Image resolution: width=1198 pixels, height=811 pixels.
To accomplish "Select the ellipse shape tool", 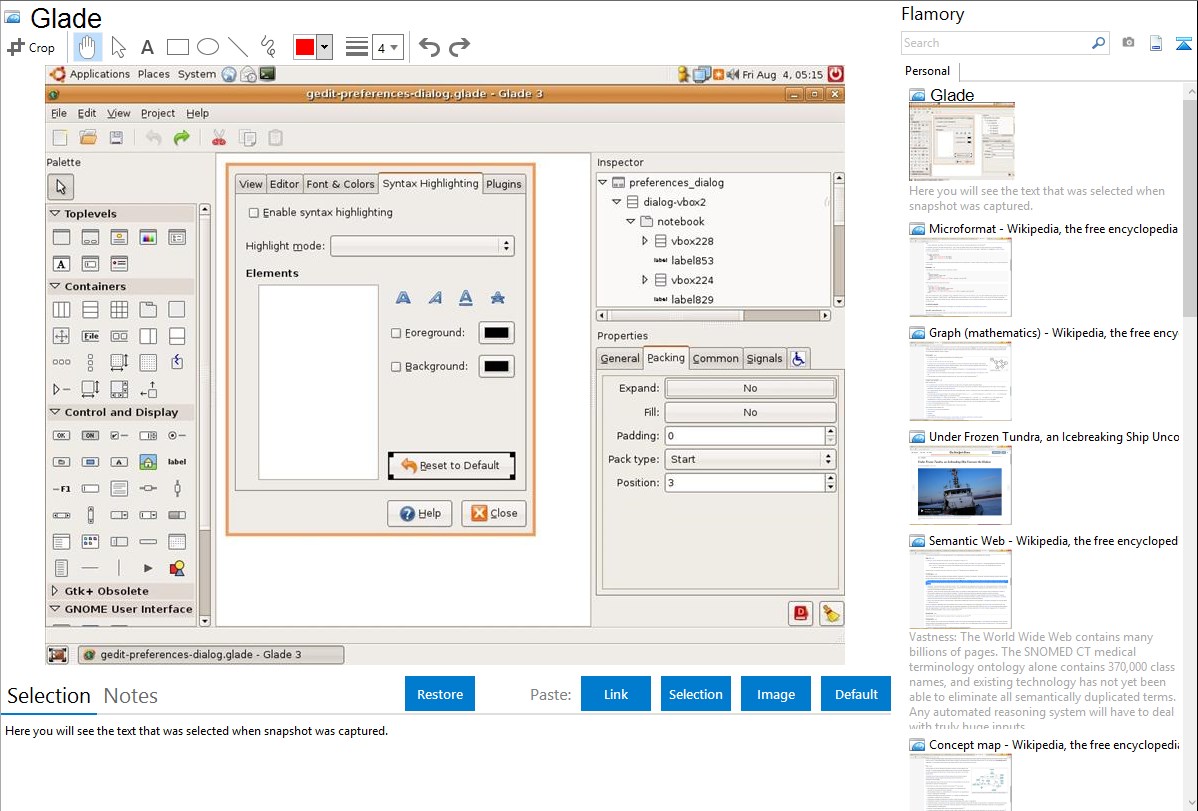I will [207, 47].
